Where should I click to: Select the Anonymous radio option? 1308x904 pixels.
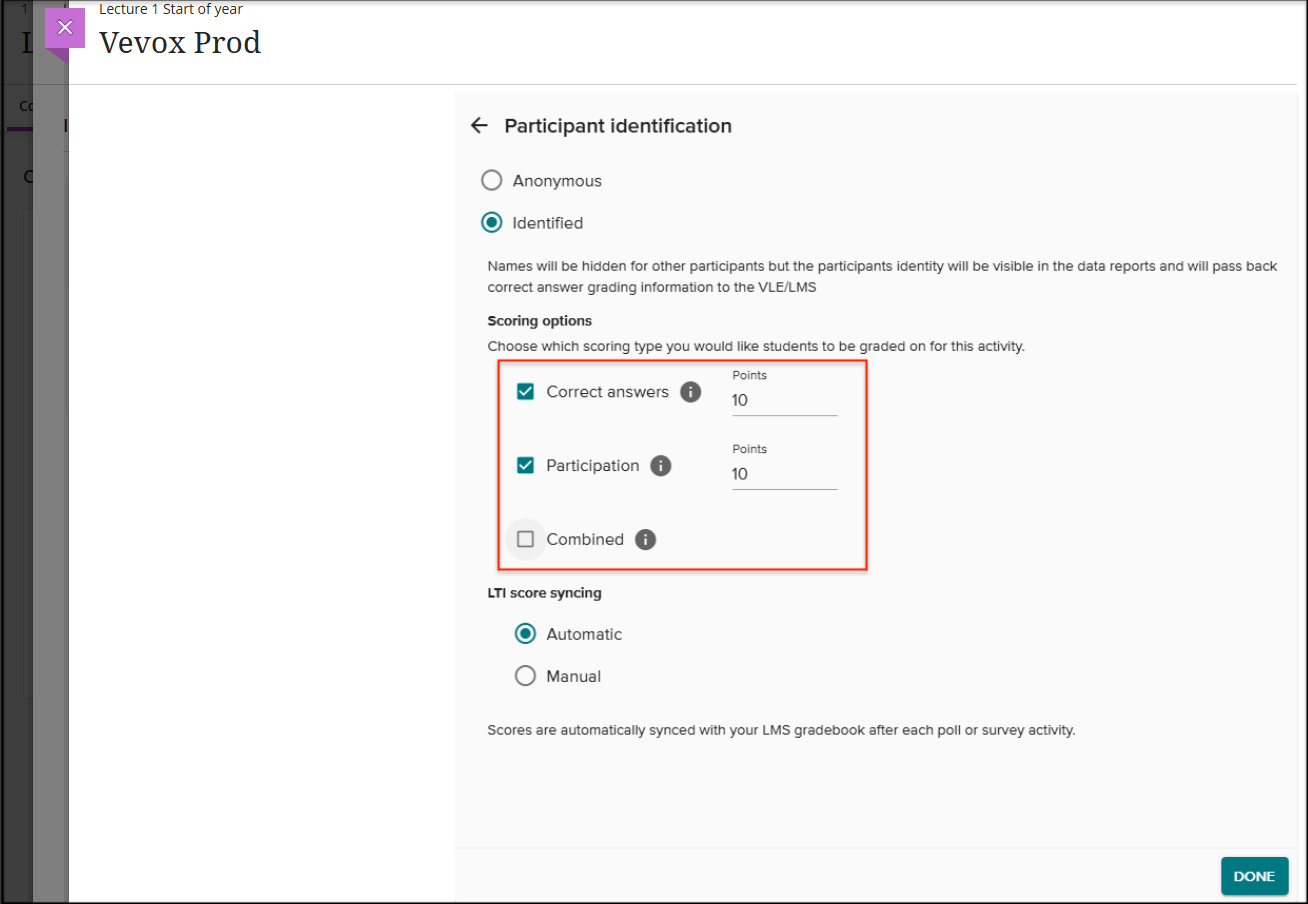click(491, 181)
